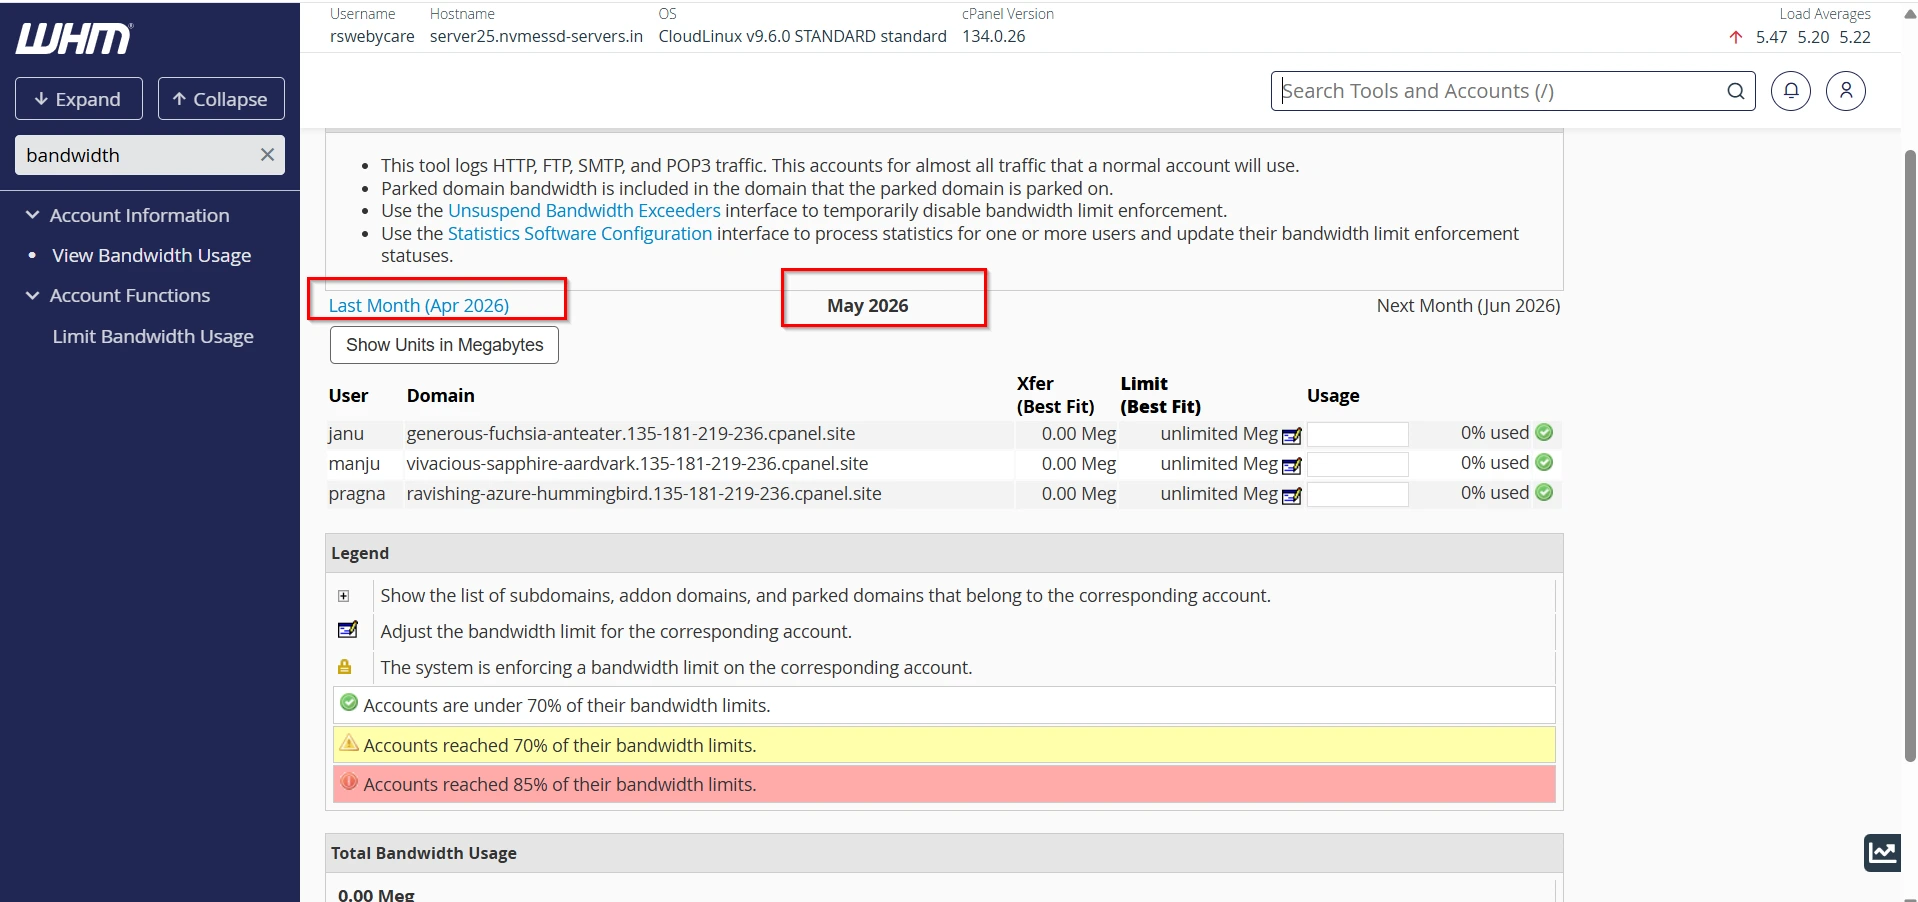
Task: Collapse all sidebar sections
Action: 221,98
